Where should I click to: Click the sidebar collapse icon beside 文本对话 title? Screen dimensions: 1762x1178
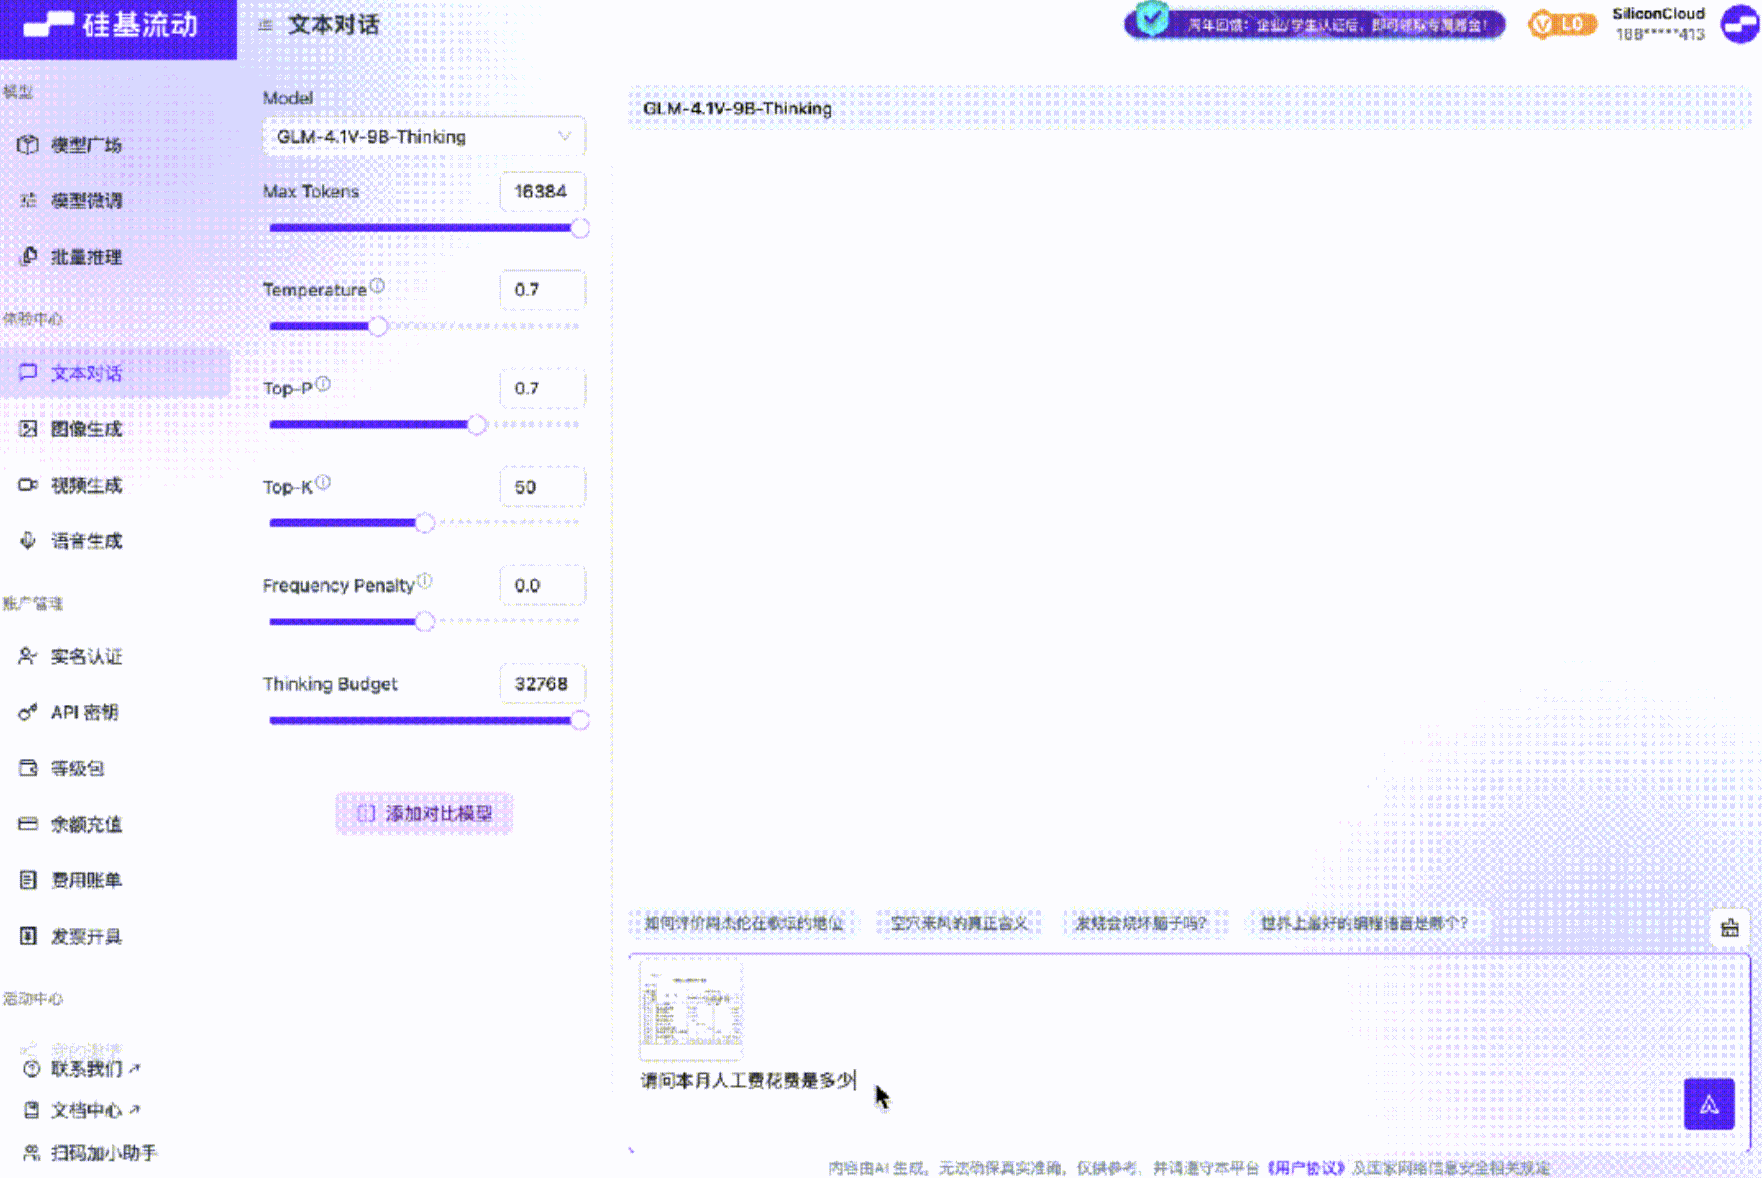pyautogui.click(x=265, y=25)
